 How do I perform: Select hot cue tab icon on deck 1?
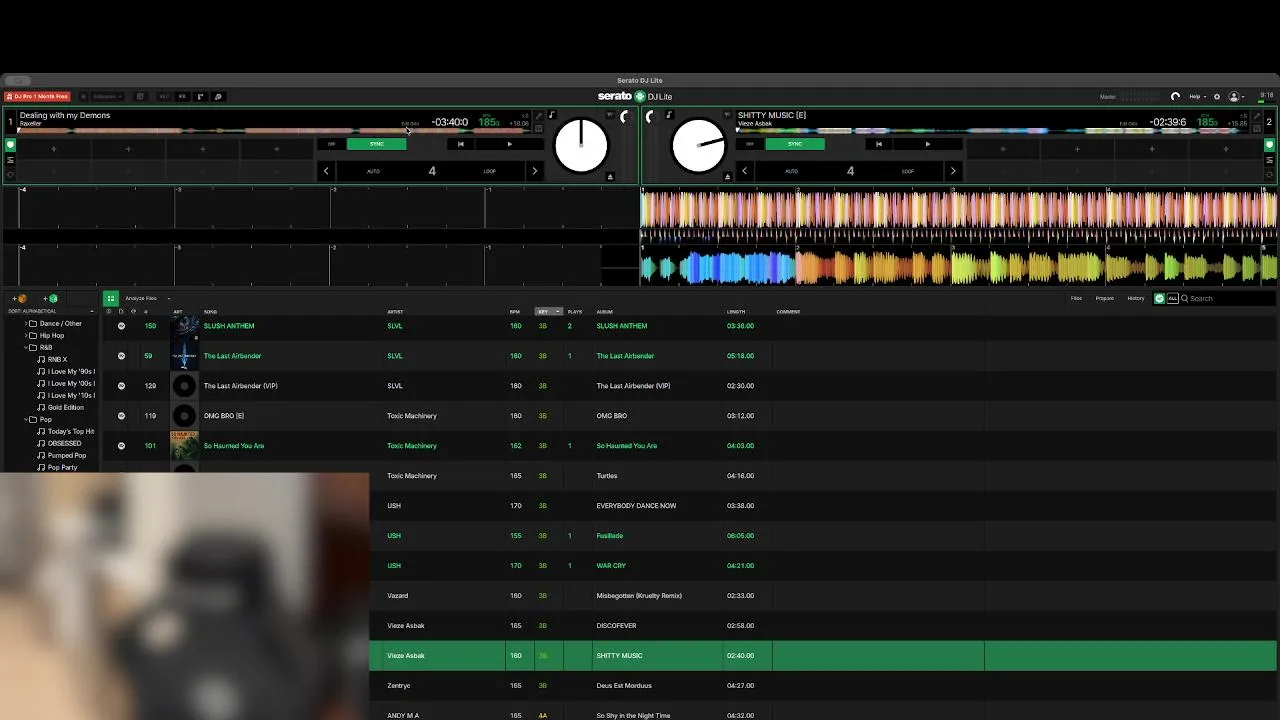pyautogui.click(x=10, y=145)
